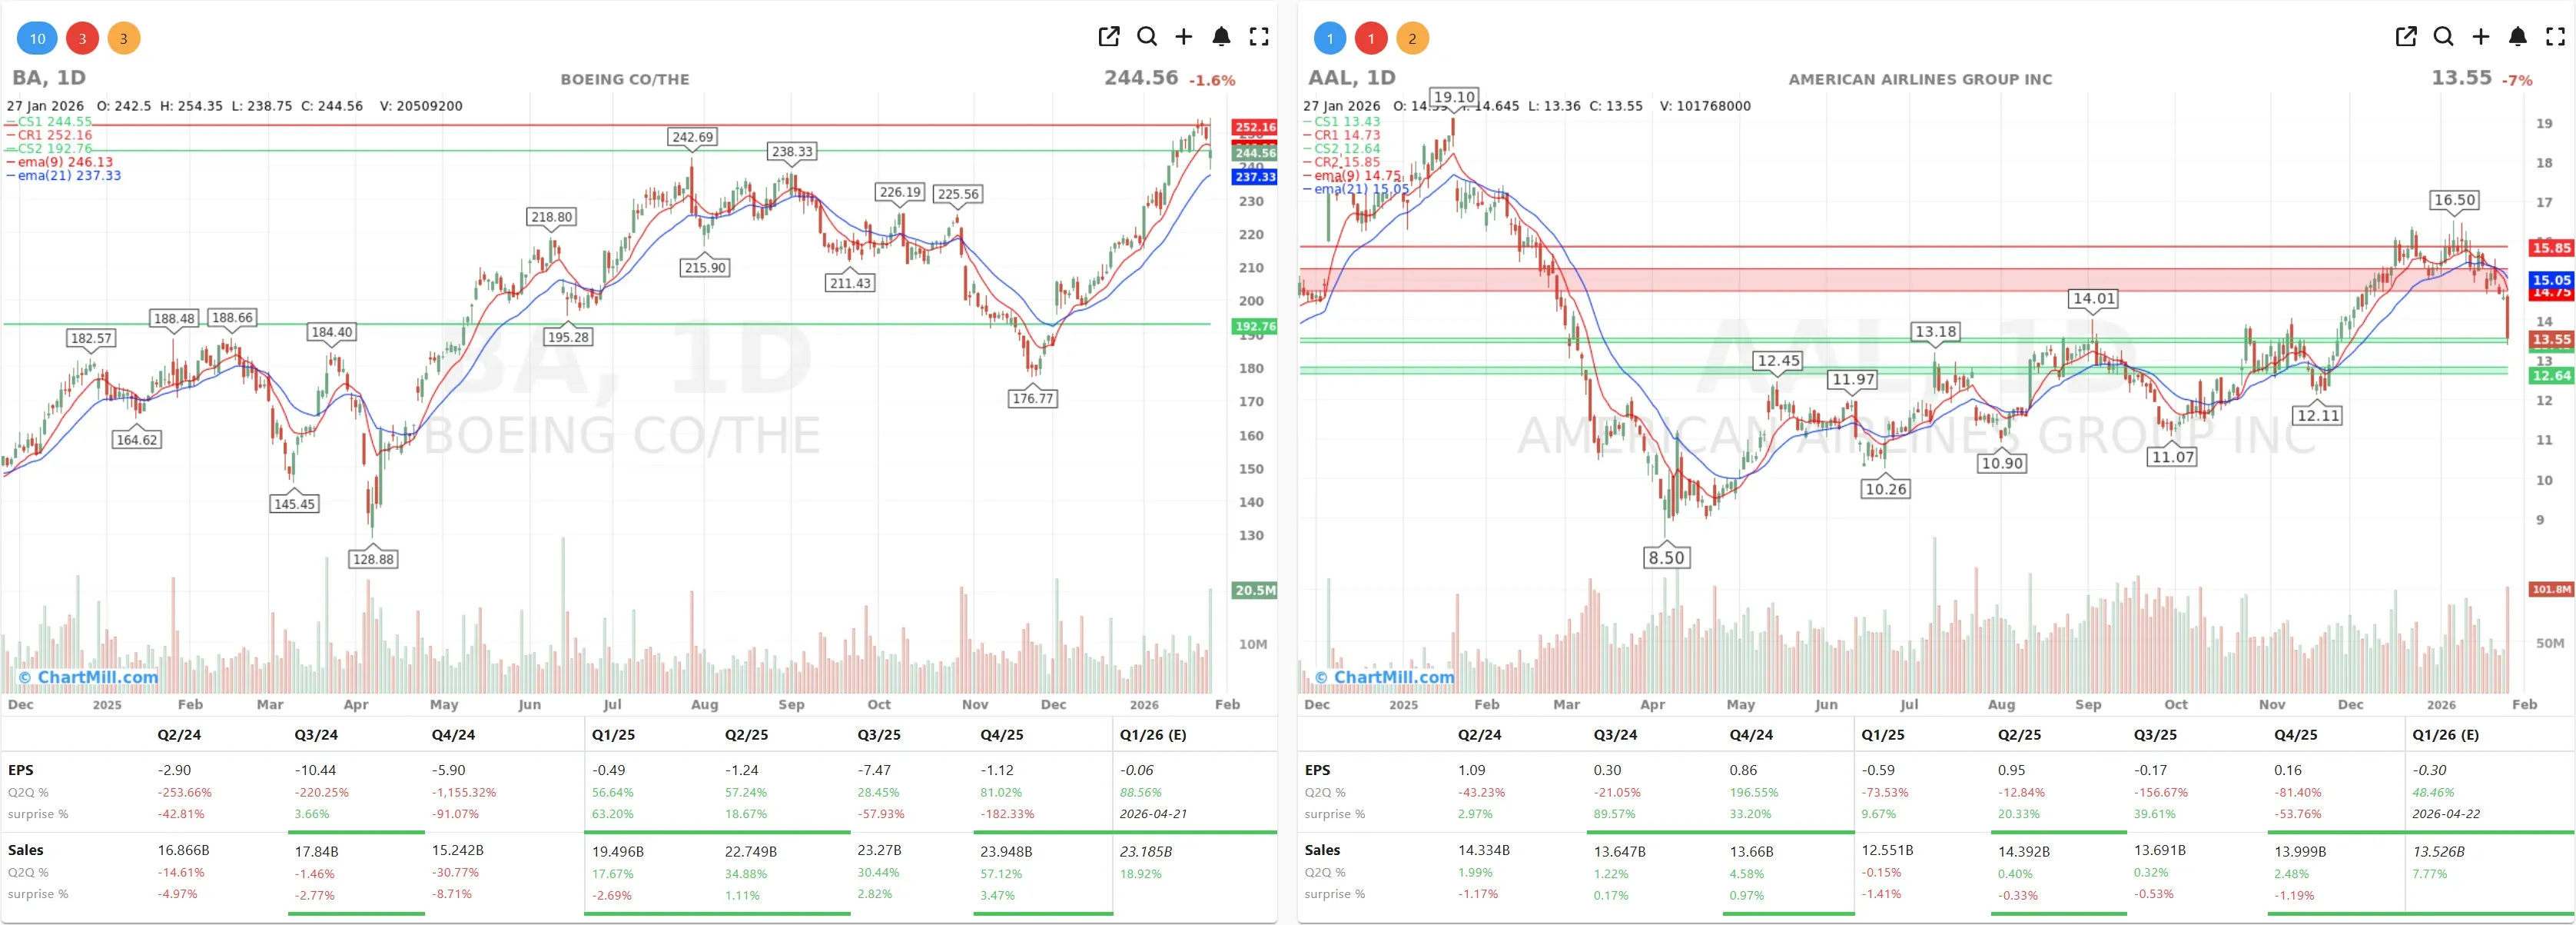Expand the Boeing chart to fullscreen
2576x925 pixels.
(x=1259, y=36)
